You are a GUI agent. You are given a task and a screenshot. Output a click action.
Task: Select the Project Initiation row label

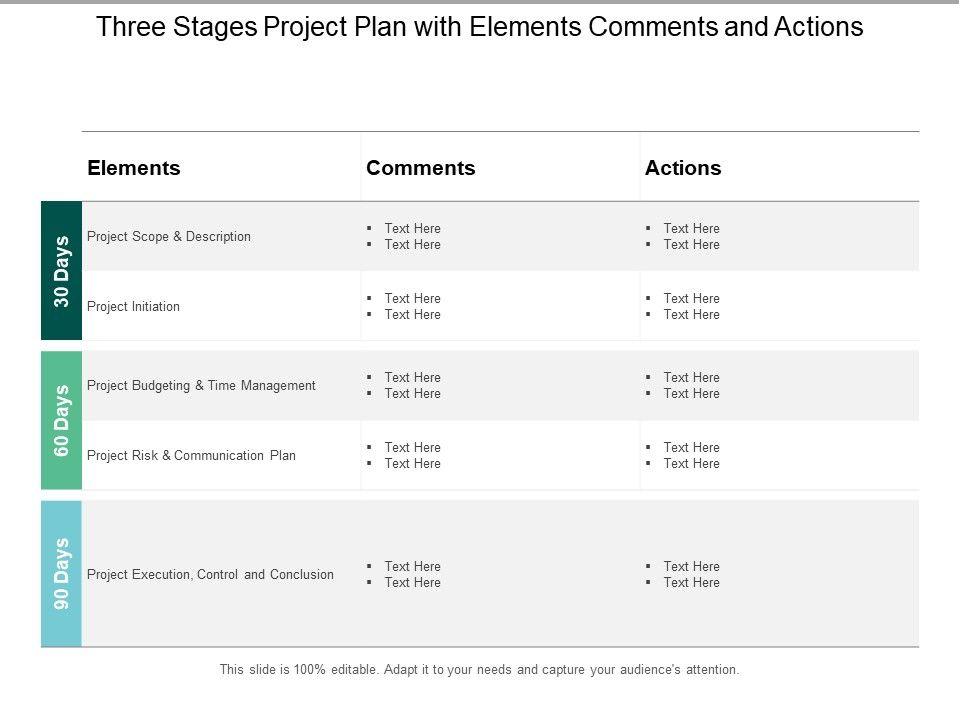pyautogui.click(x=134, y=307)
